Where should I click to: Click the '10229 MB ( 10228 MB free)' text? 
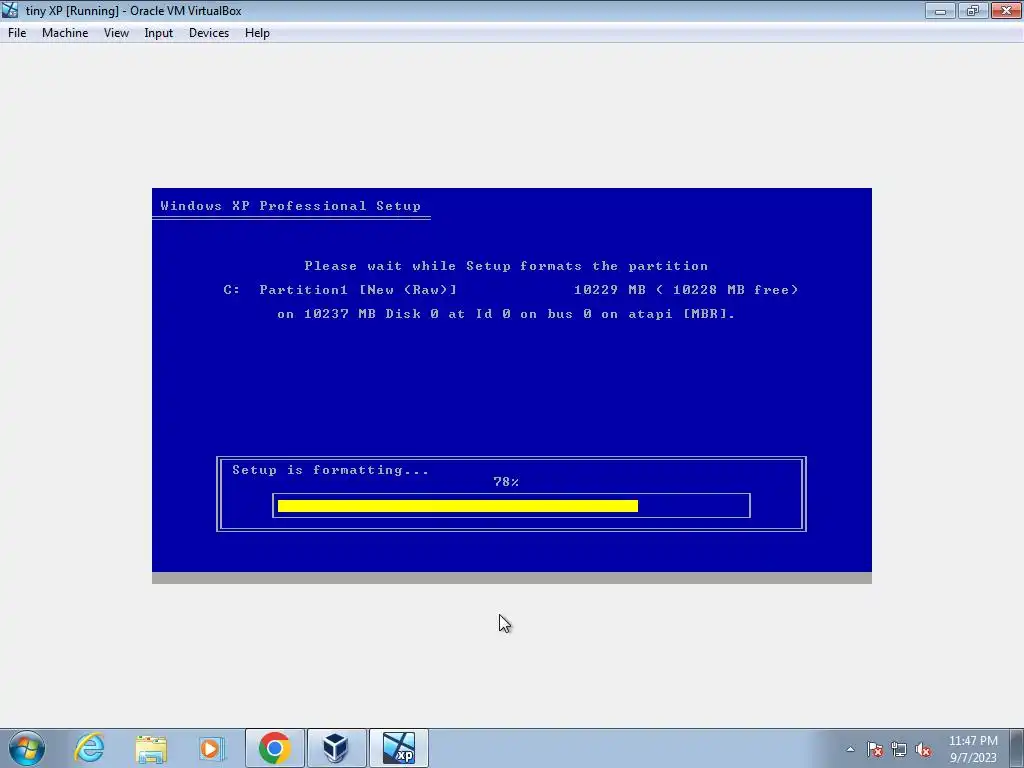click(x=686, y=290)
